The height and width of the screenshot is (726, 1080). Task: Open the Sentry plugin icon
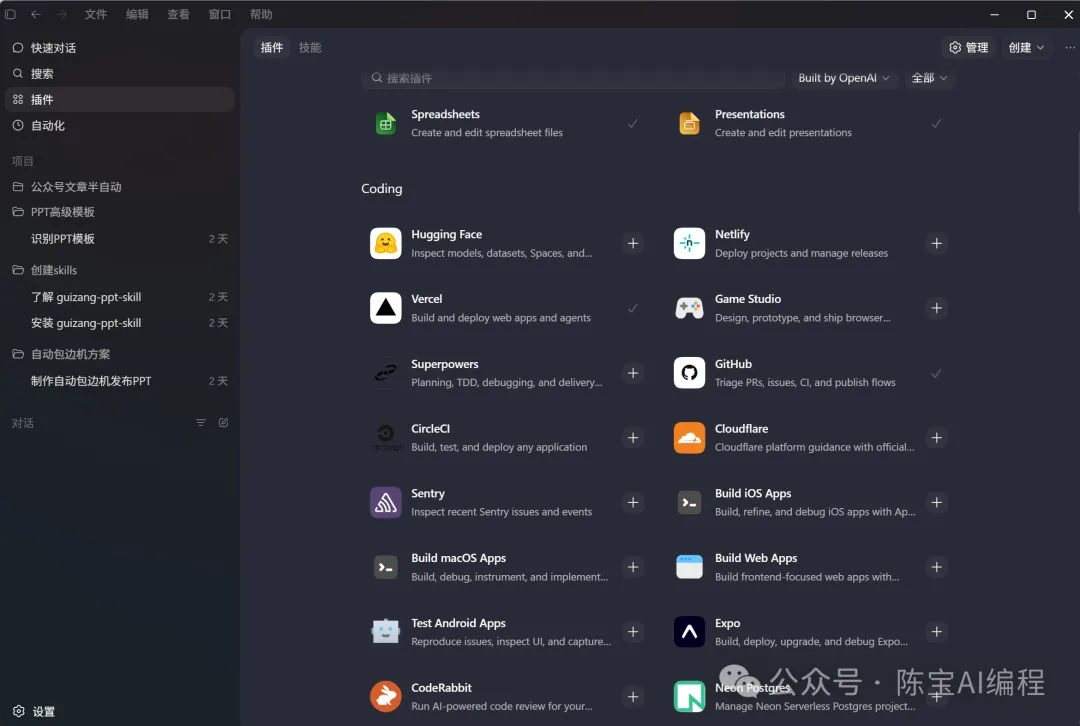click(x=386, y=502)
